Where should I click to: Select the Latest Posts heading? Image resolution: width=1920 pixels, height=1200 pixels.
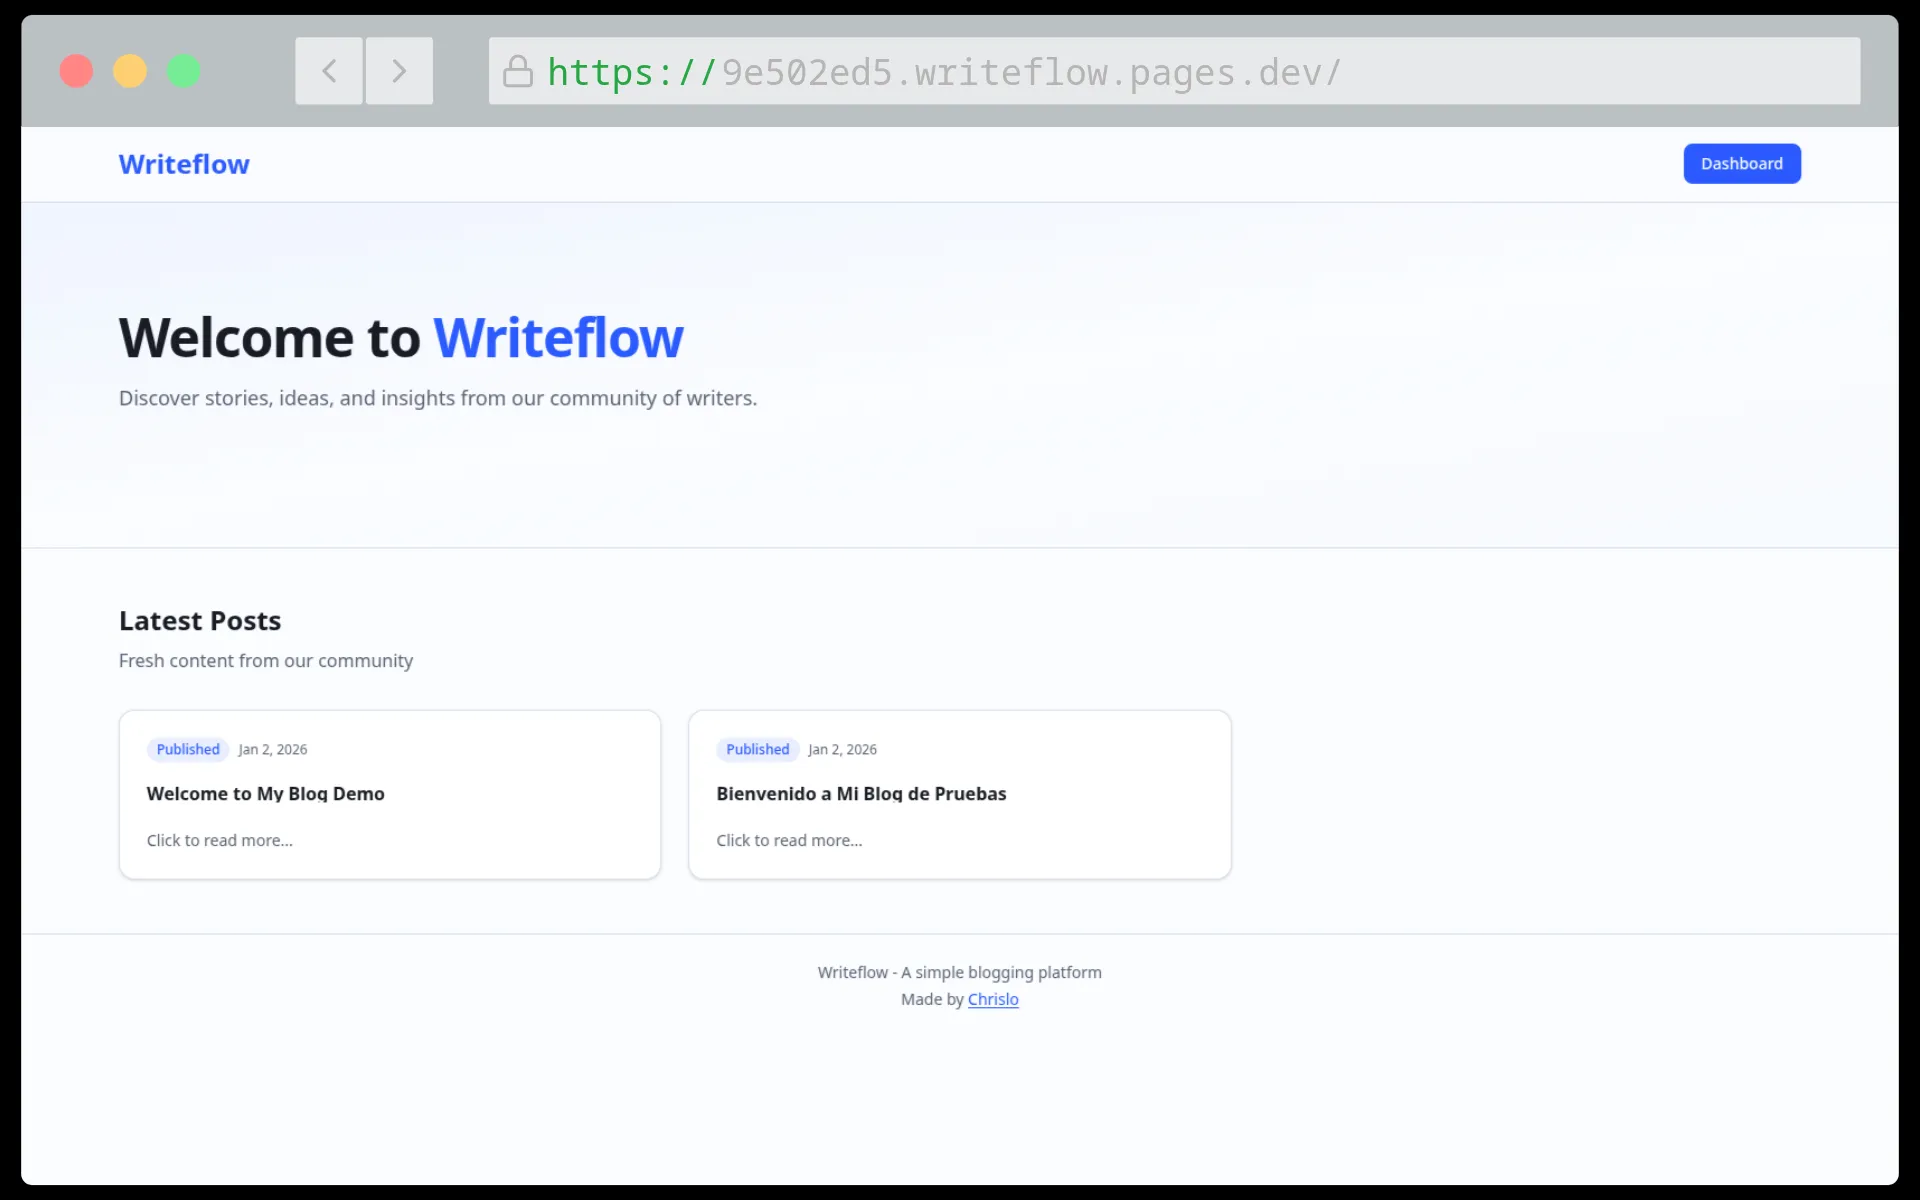pyautogui.click(x=199, y=620)
